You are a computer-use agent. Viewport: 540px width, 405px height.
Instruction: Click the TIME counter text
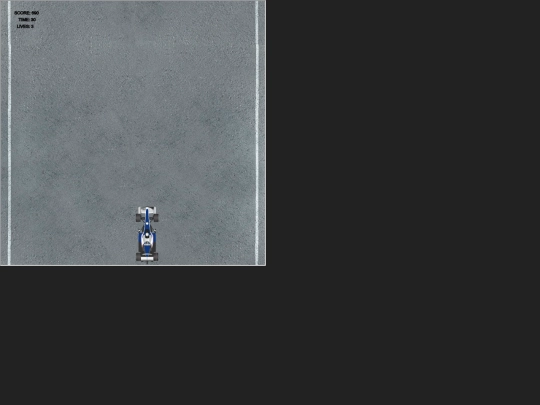pos(27,20)
